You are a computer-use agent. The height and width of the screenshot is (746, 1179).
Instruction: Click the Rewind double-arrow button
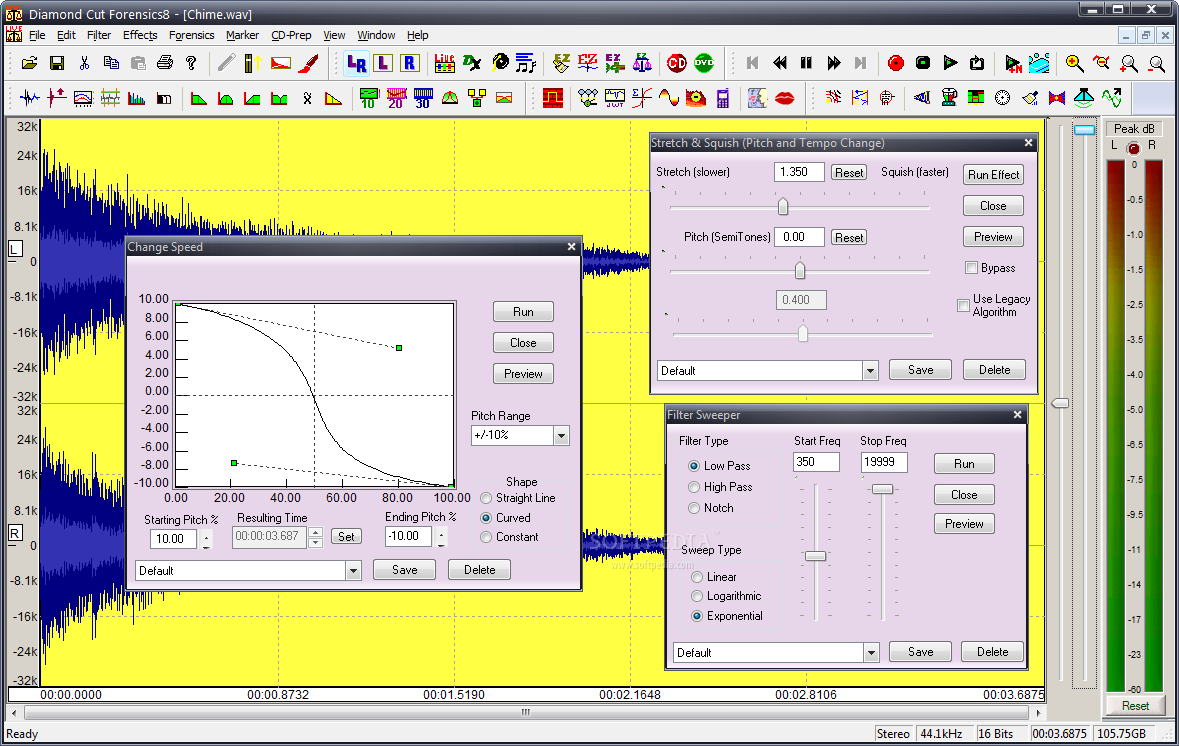click(x=780, y=63)
